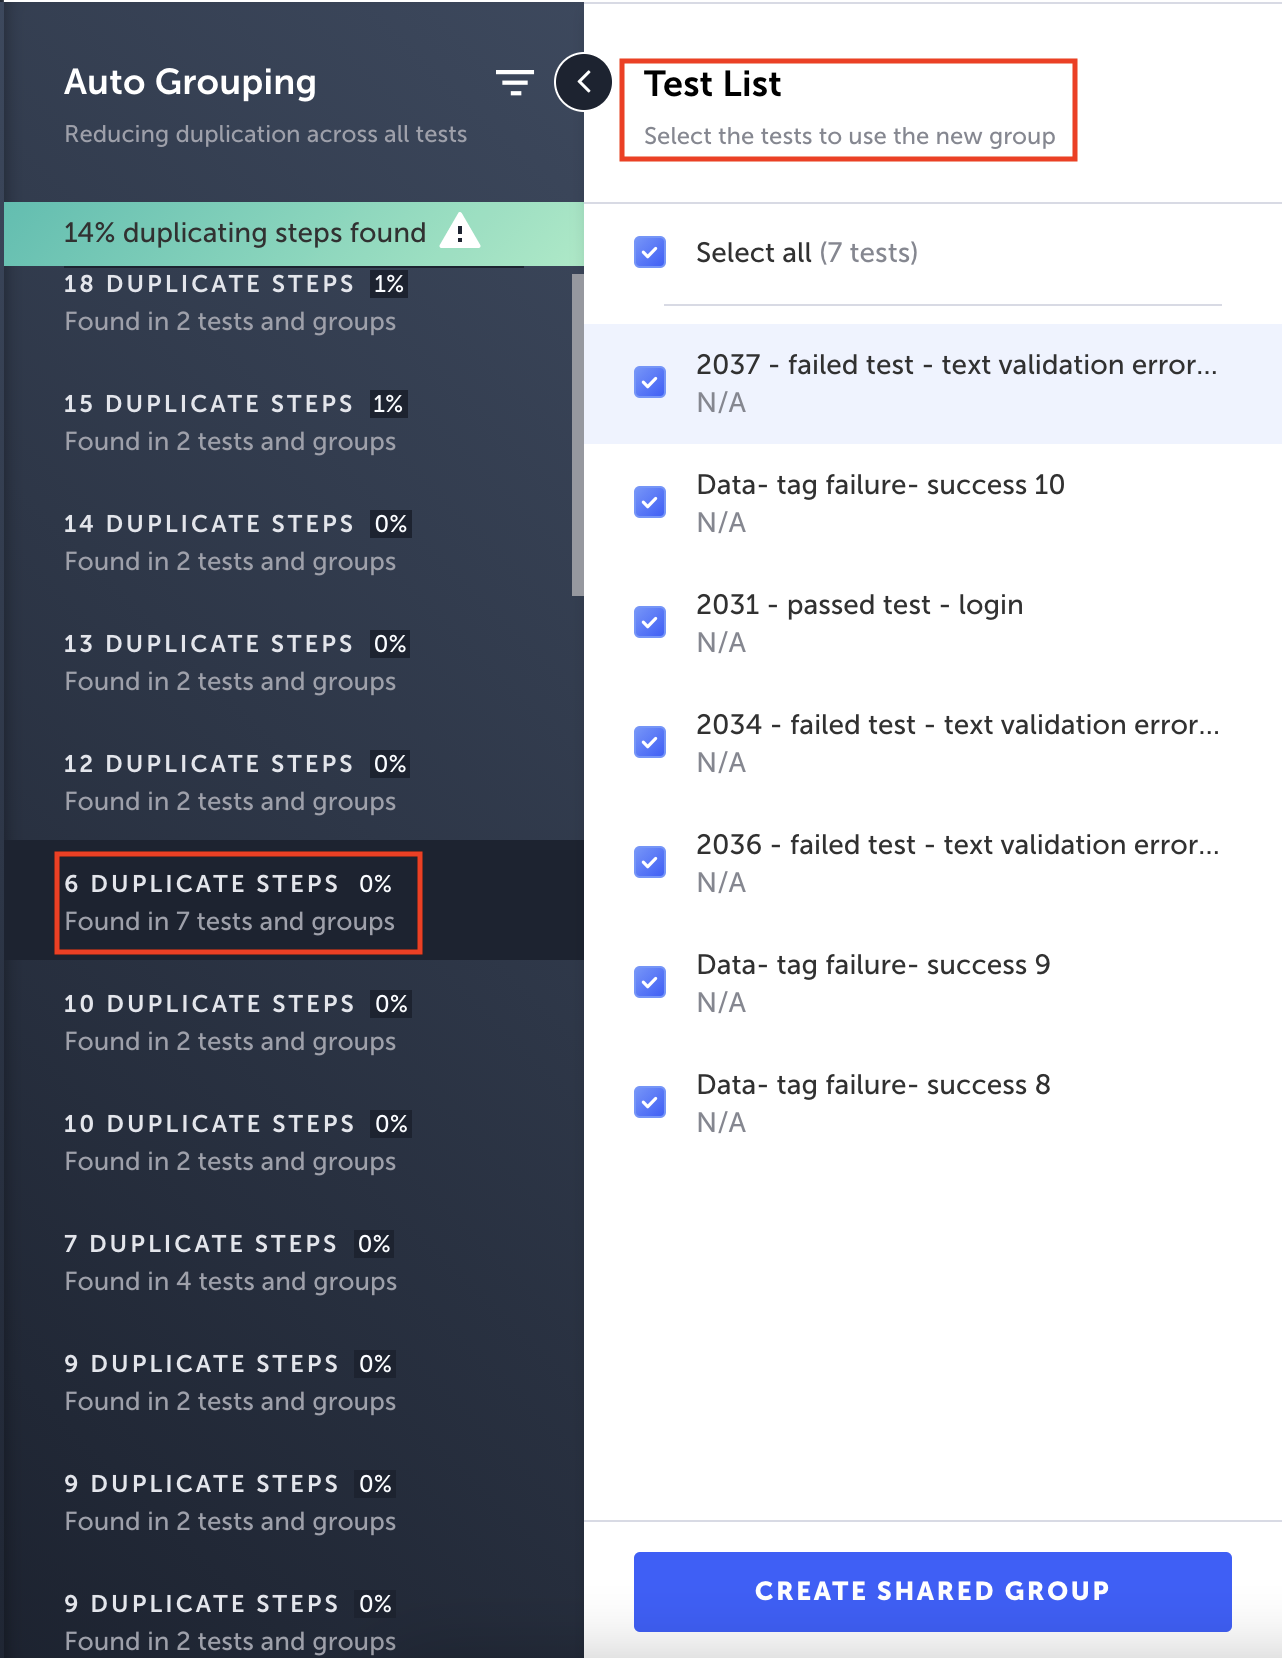The width and height of the screenshot is (1282, 1658).
Task: Select the 18 Duplicate Steps group
Action: 230,303
